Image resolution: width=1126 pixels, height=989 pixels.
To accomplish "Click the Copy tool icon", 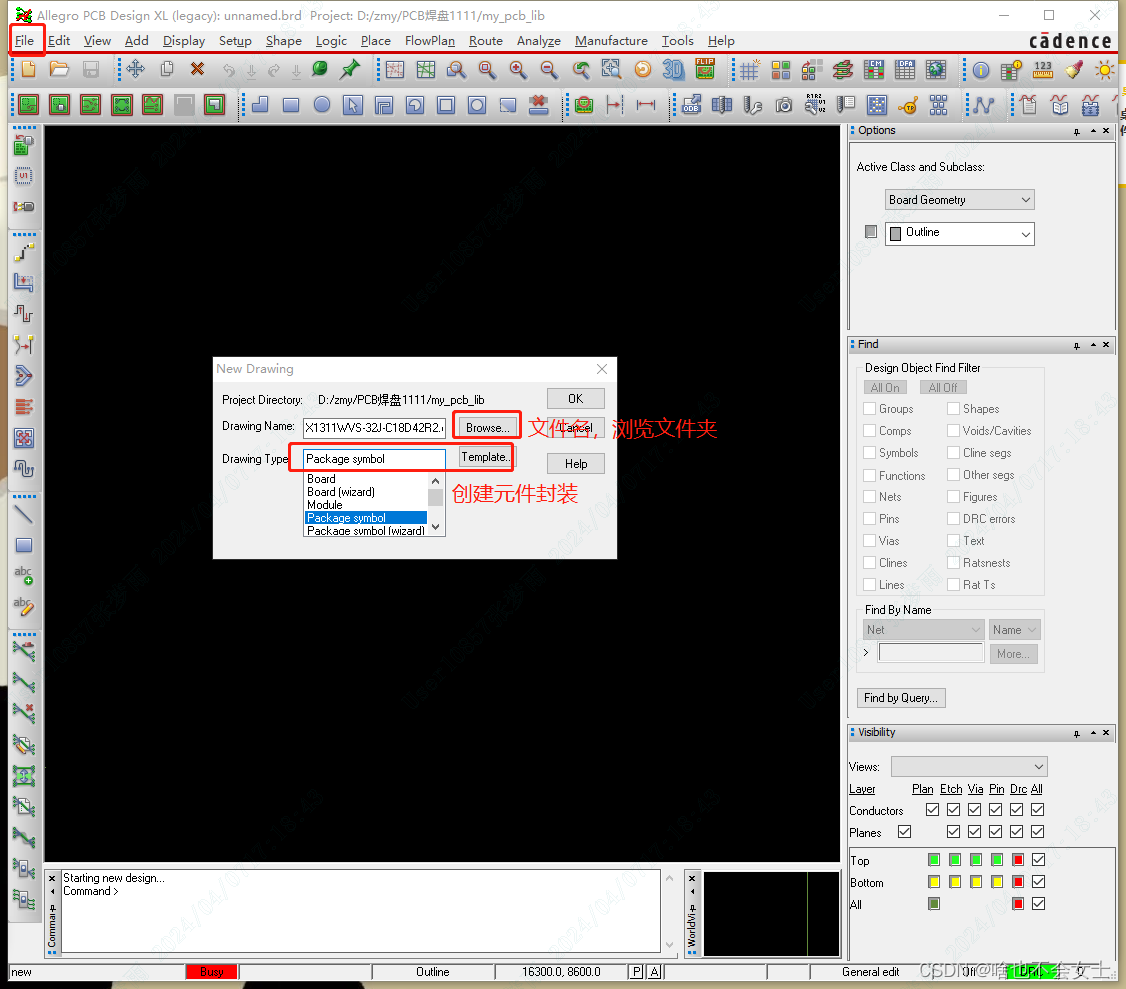I will 167,70.
